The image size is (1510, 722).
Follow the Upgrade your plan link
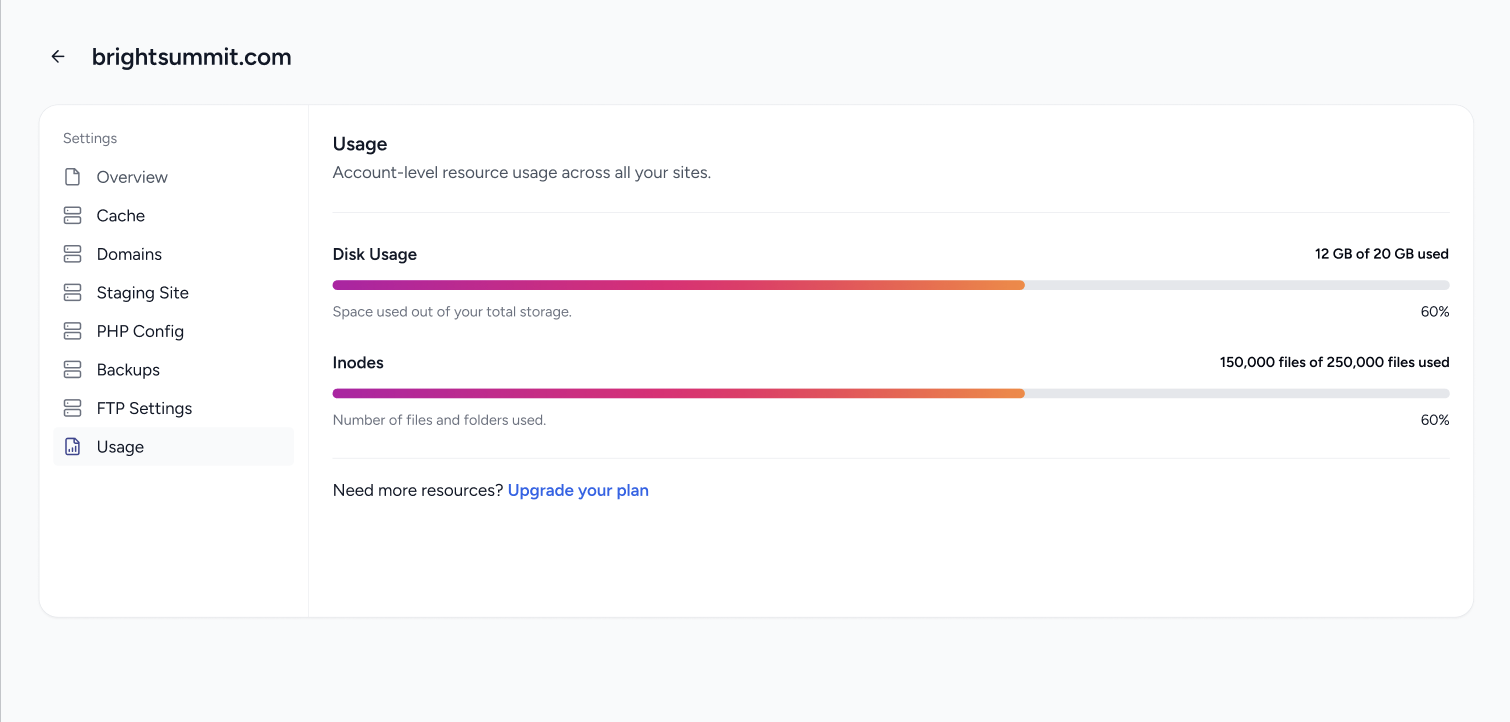click(578, 490)
